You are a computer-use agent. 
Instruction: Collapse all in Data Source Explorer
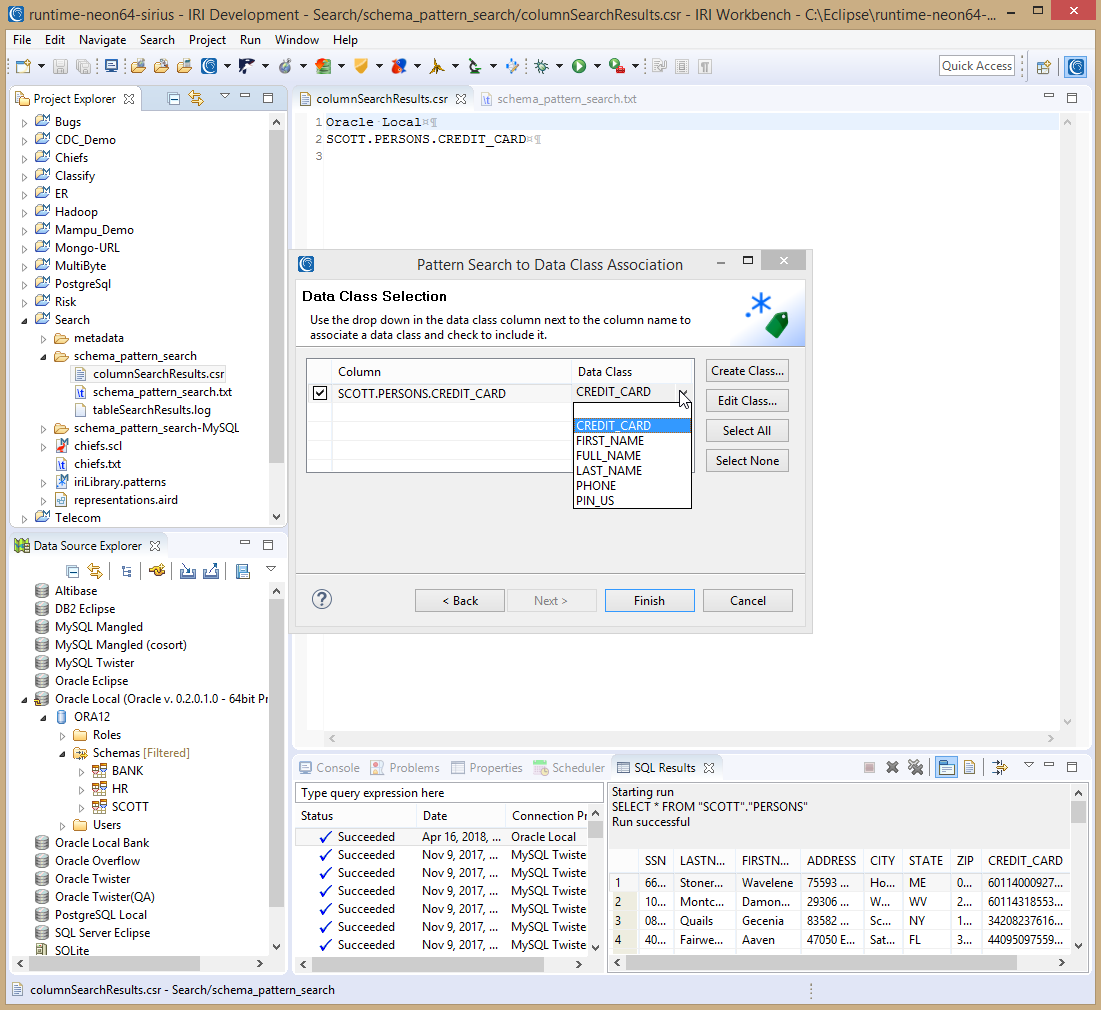tap(72, 571)
